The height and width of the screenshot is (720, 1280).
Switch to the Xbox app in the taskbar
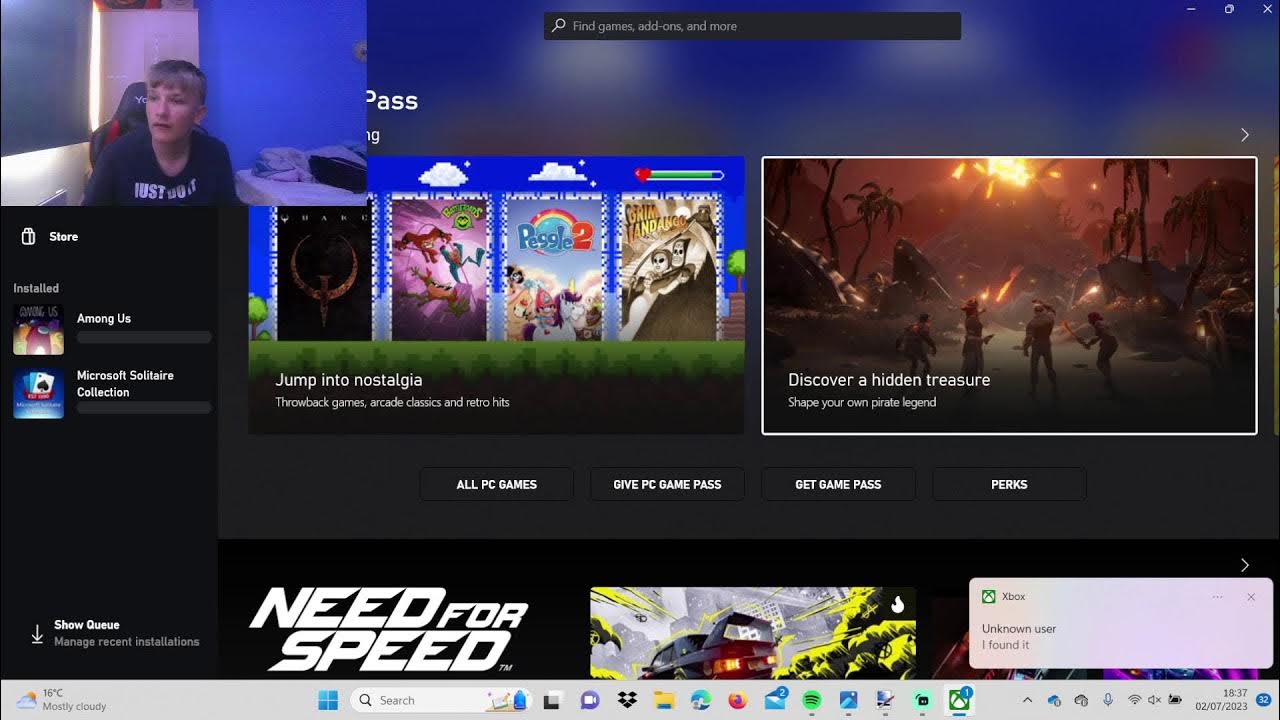[x=960, y=700]
